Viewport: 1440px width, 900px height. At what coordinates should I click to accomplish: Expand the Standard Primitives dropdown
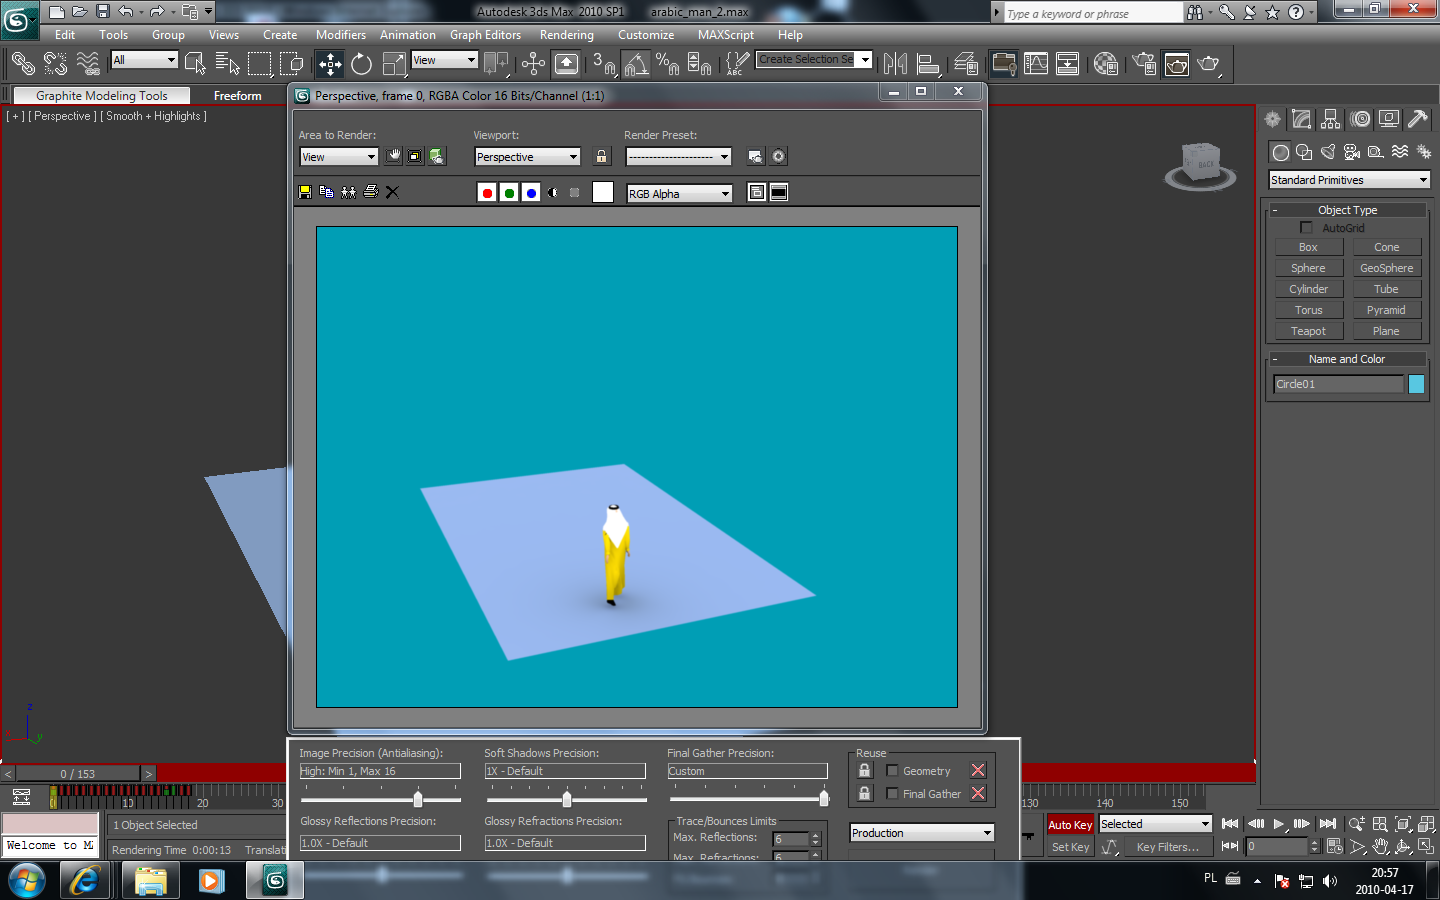click(1349, 180)
